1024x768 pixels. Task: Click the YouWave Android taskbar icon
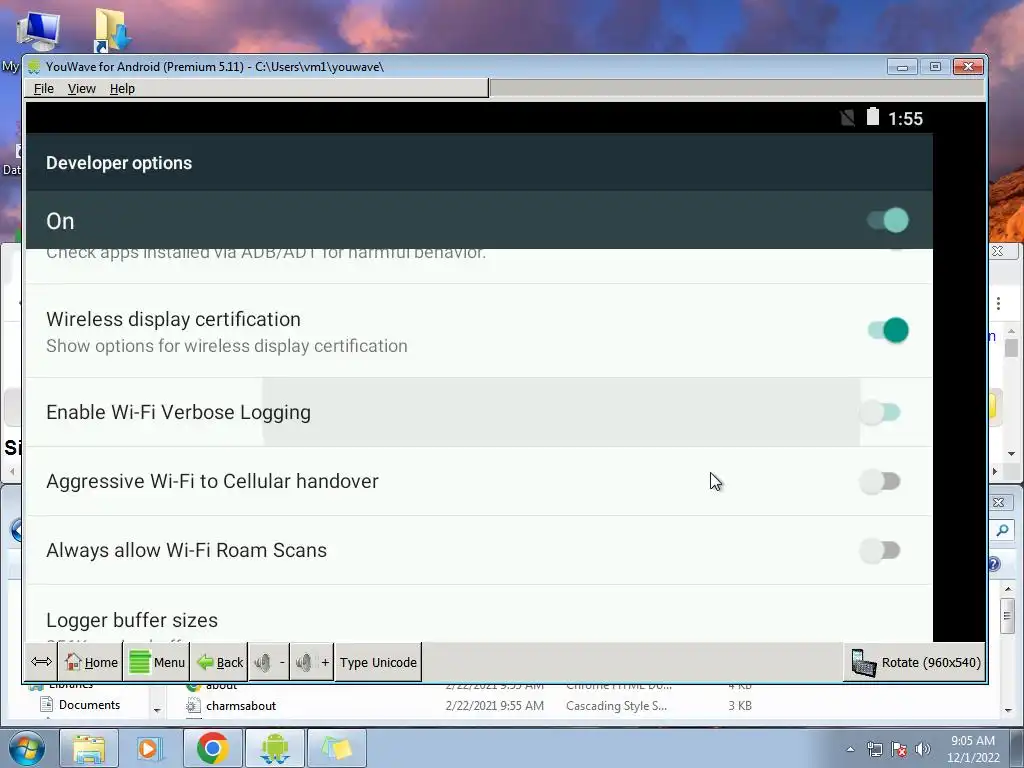[274, 748]
